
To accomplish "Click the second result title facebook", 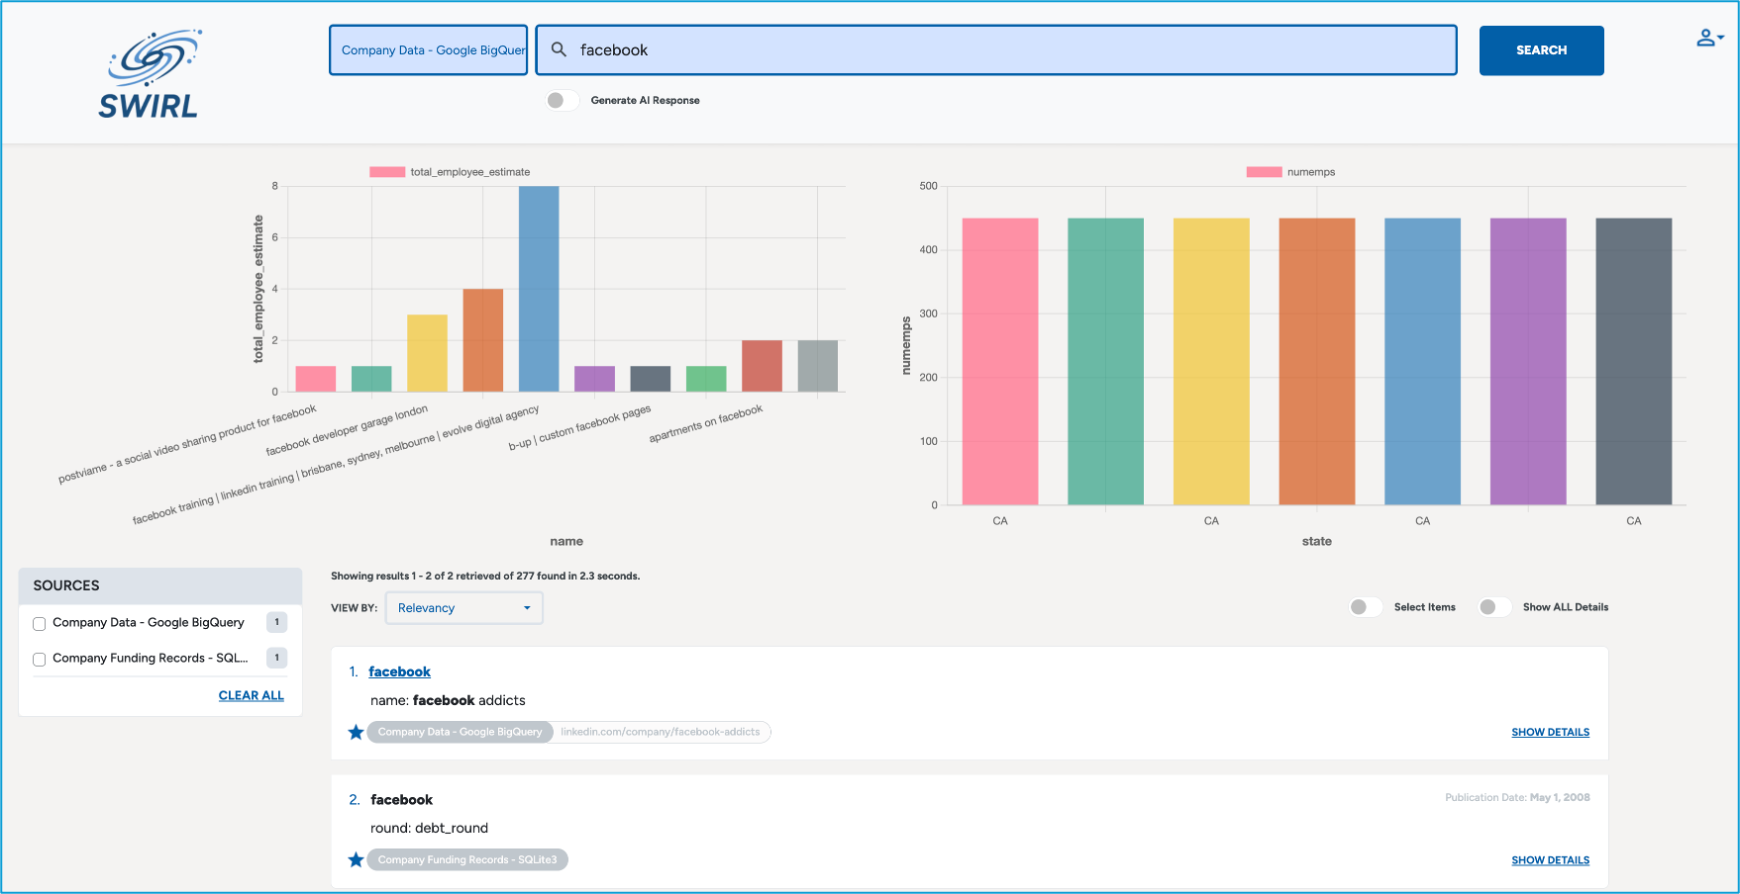I will pyautogui.click(x=401, y=800).
